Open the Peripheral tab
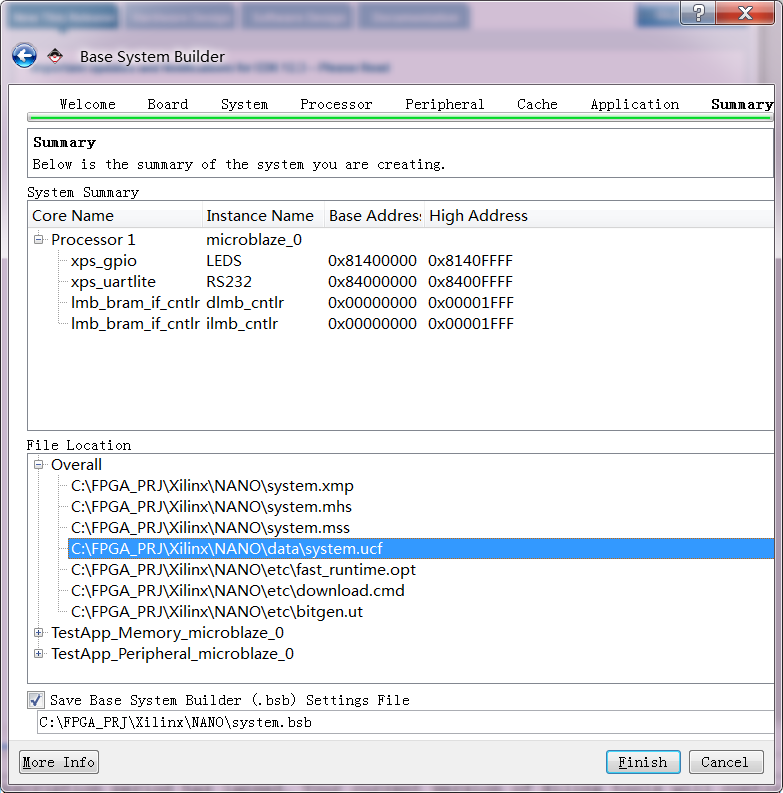This screenshot has height=793, width=783. (444, 104)
